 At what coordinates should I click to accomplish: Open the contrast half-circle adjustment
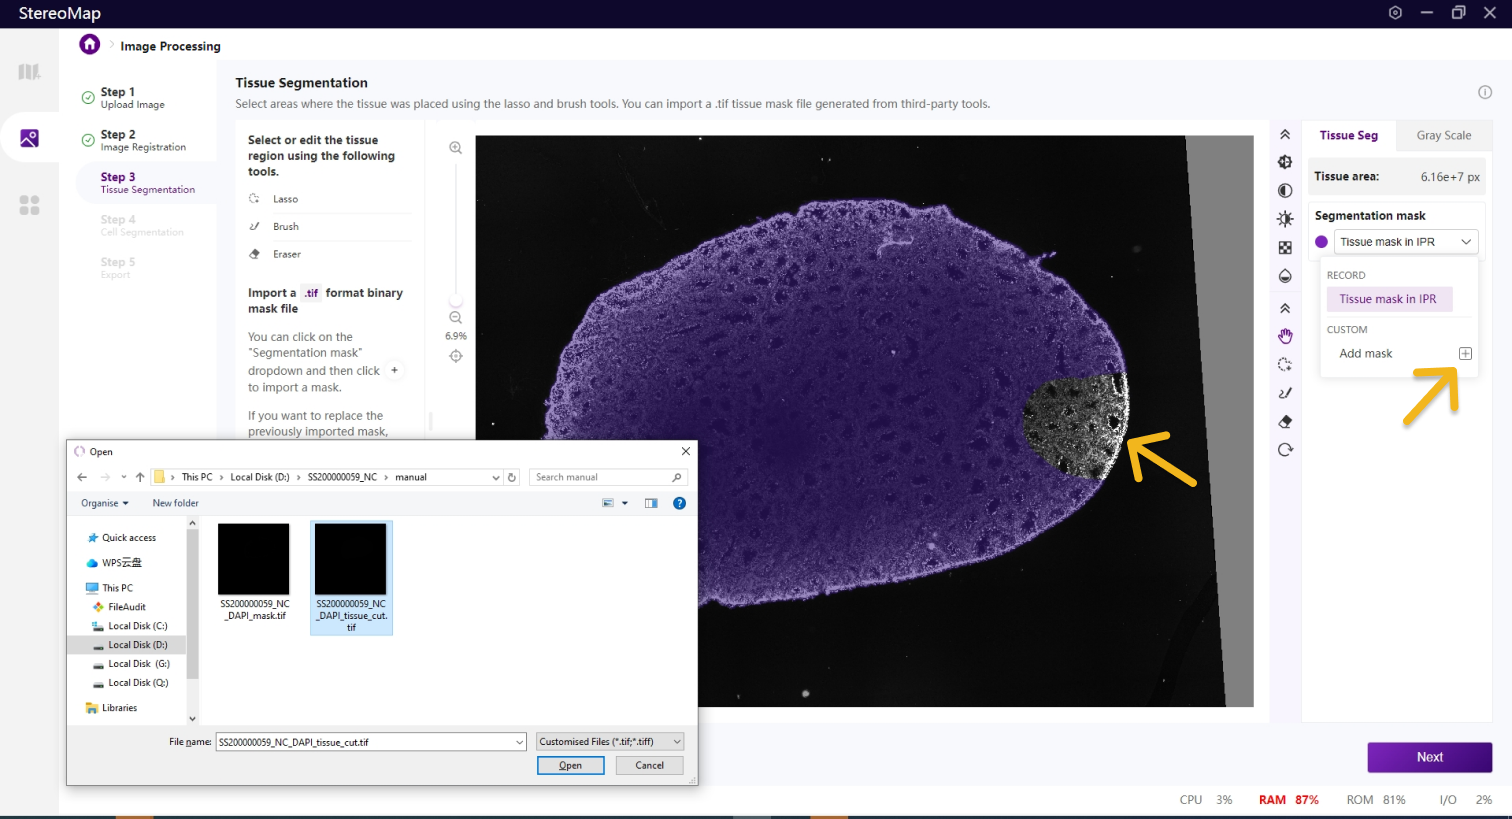pyautogui.click(x=1285, y=191)
